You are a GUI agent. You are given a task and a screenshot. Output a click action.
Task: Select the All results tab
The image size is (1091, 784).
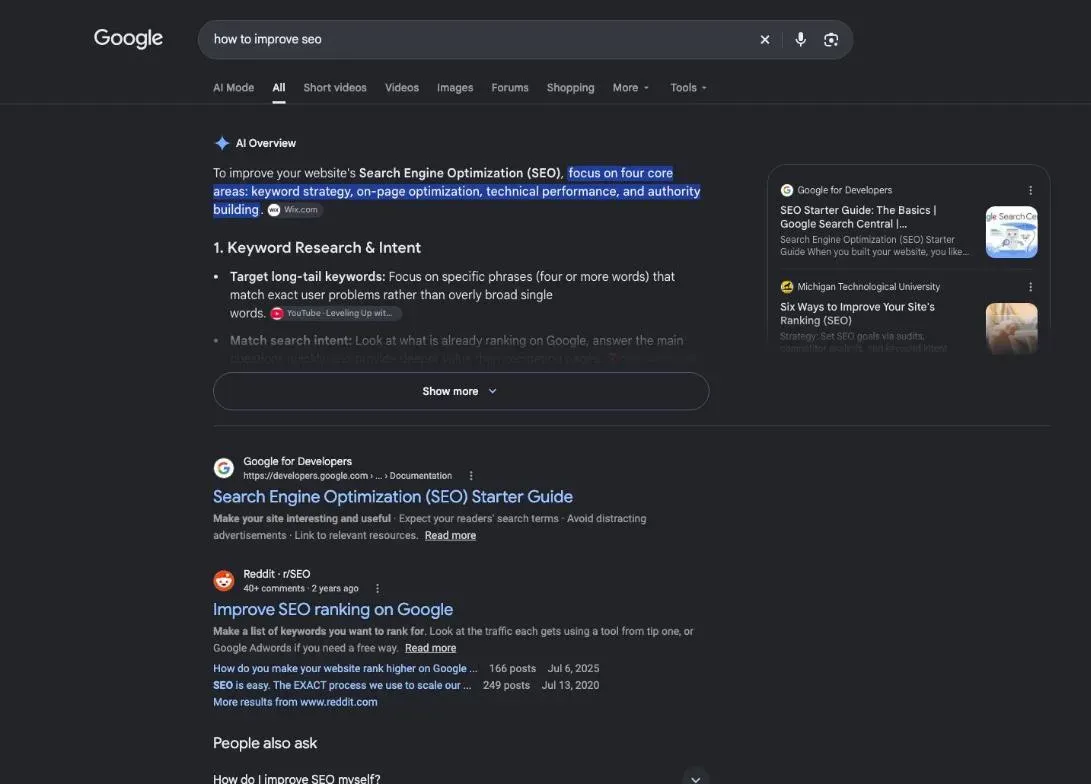coord(279,88)
